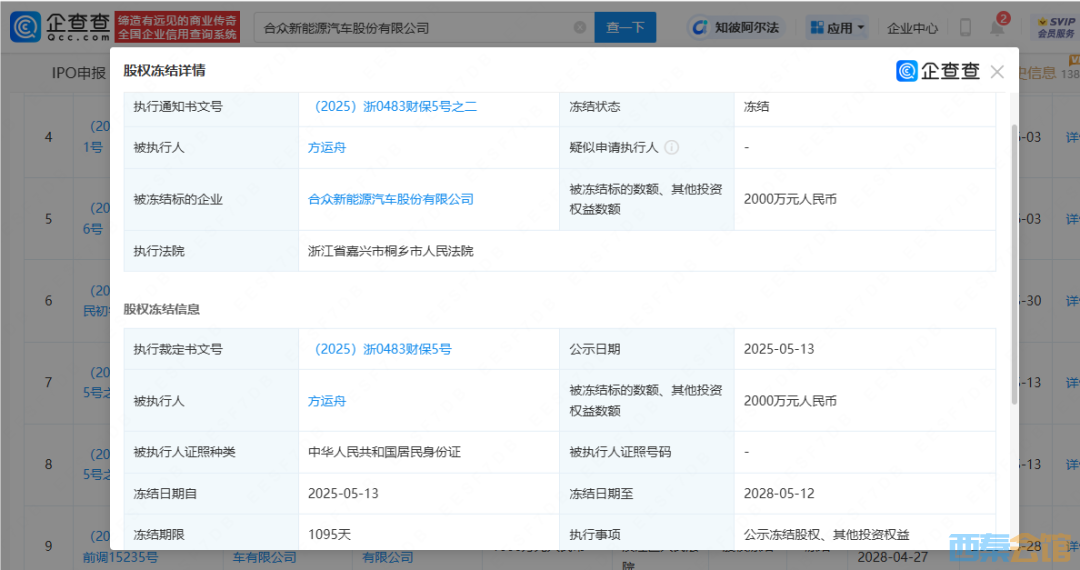1080x570 pixels.
Task: Click 方运舟 link in top details table
Action: 327,148
